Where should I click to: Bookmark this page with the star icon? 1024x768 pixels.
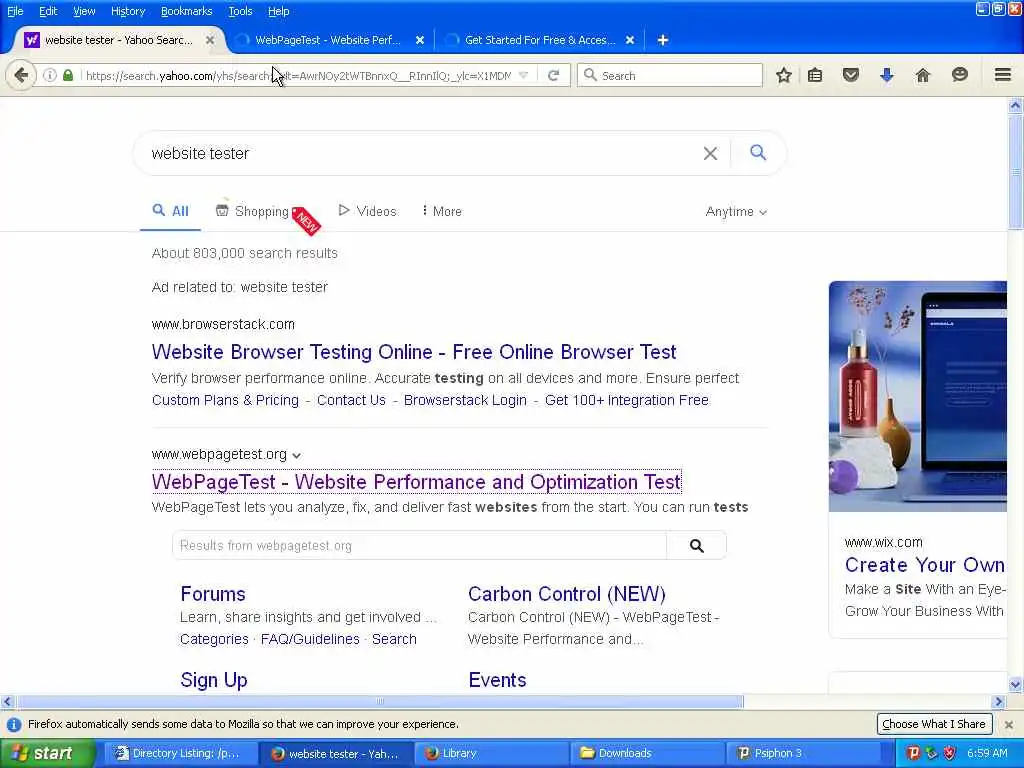click(x=784, y=75)
